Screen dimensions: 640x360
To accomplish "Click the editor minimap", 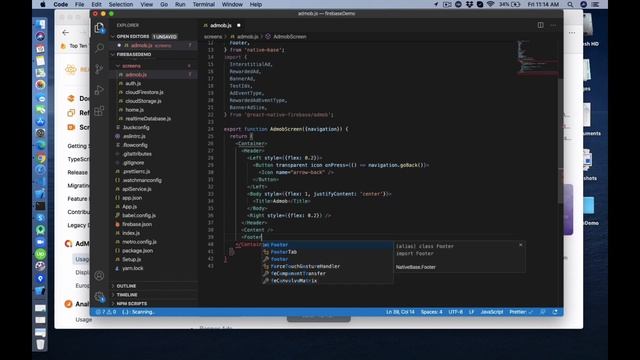I will click(537, 57).
